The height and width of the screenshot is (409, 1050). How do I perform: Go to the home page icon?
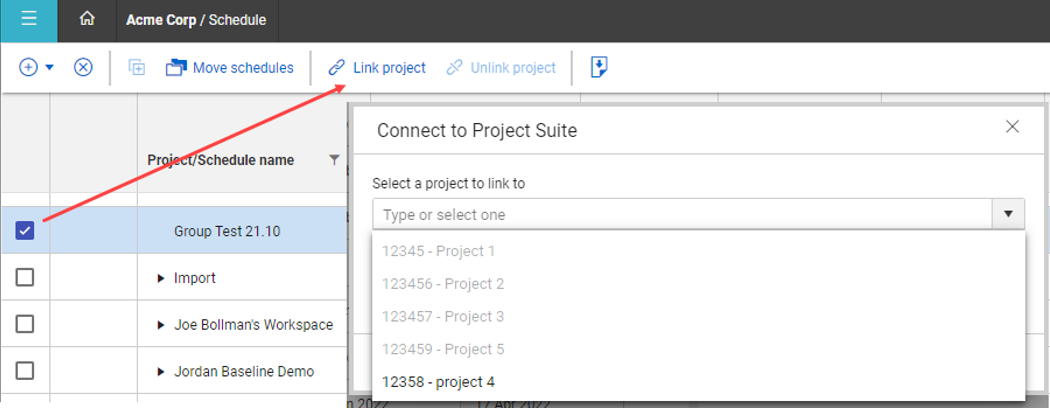point(87,20)
